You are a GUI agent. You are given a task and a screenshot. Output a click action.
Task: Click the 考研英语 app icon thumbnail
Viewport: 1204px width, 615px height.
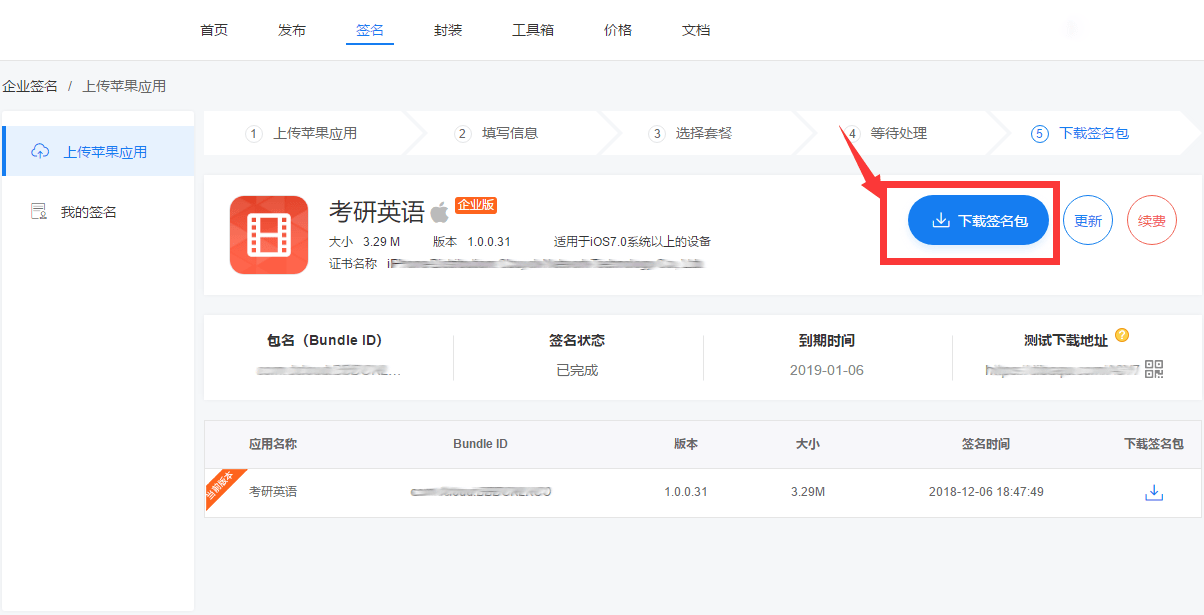click(268, 235)
